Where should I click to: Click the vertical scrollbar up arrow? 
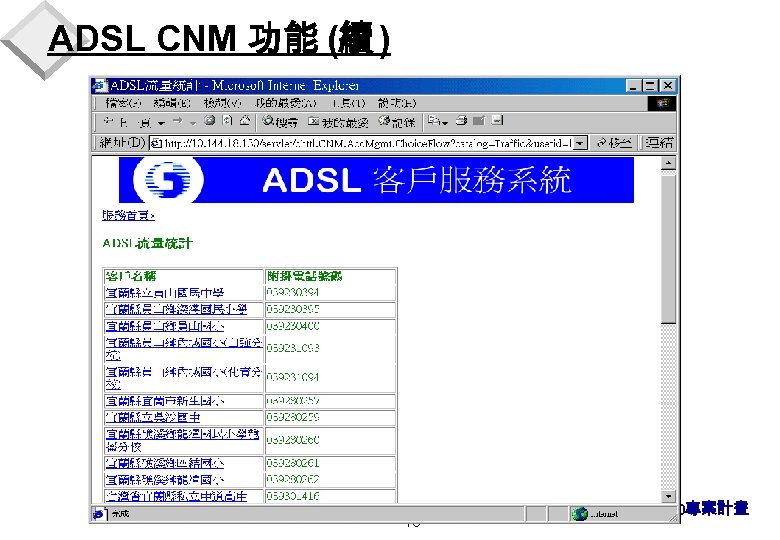tap(668, 163)
